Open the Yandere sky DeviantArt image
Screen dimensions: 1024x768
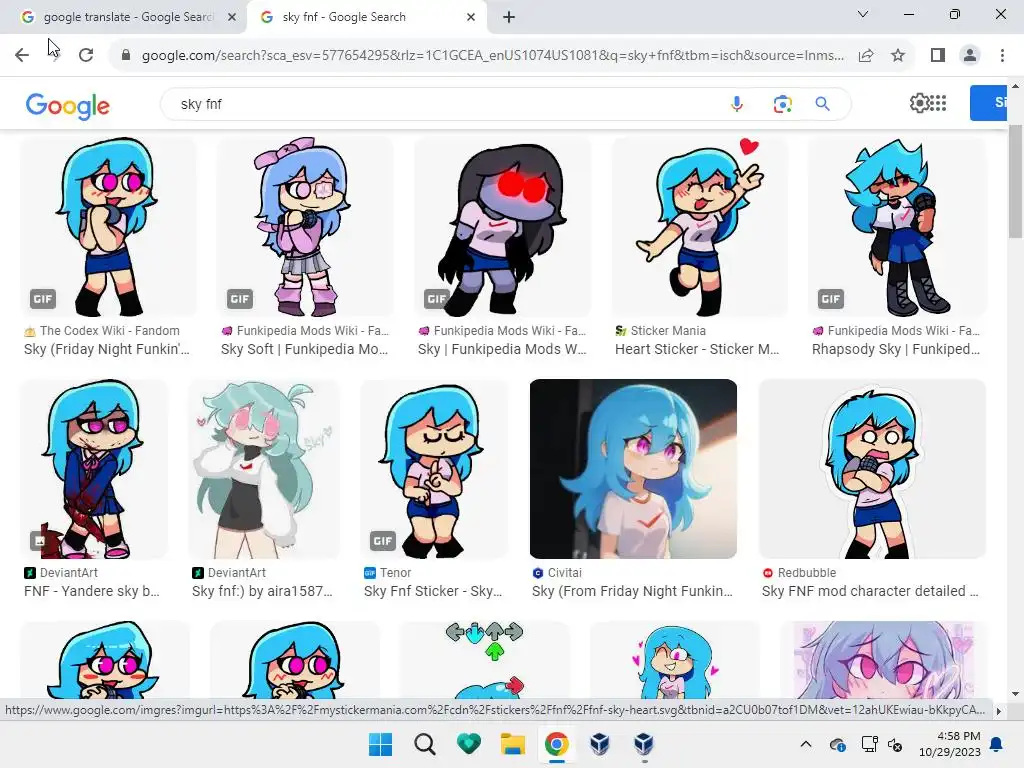[94, 468]
